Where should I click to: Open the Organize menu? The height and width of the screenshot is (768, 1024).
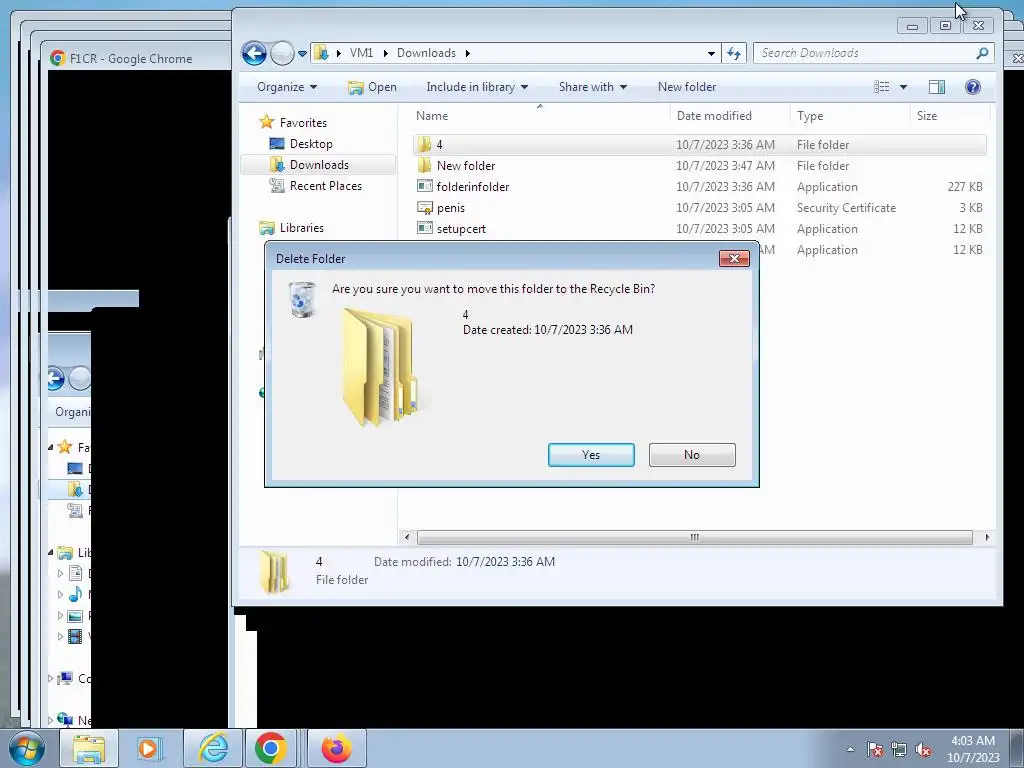[x=287, y=87]
